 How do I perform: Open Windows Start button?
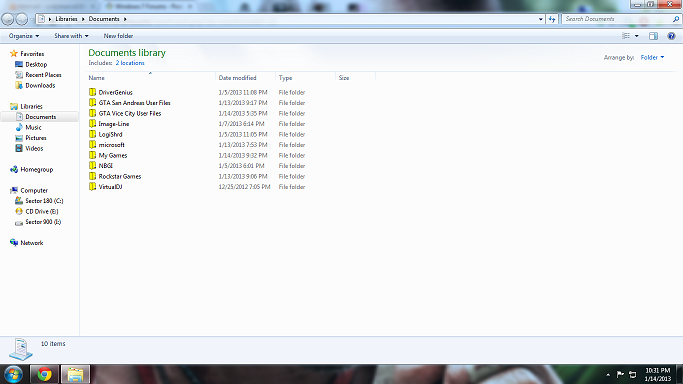(x=14, y=374)
